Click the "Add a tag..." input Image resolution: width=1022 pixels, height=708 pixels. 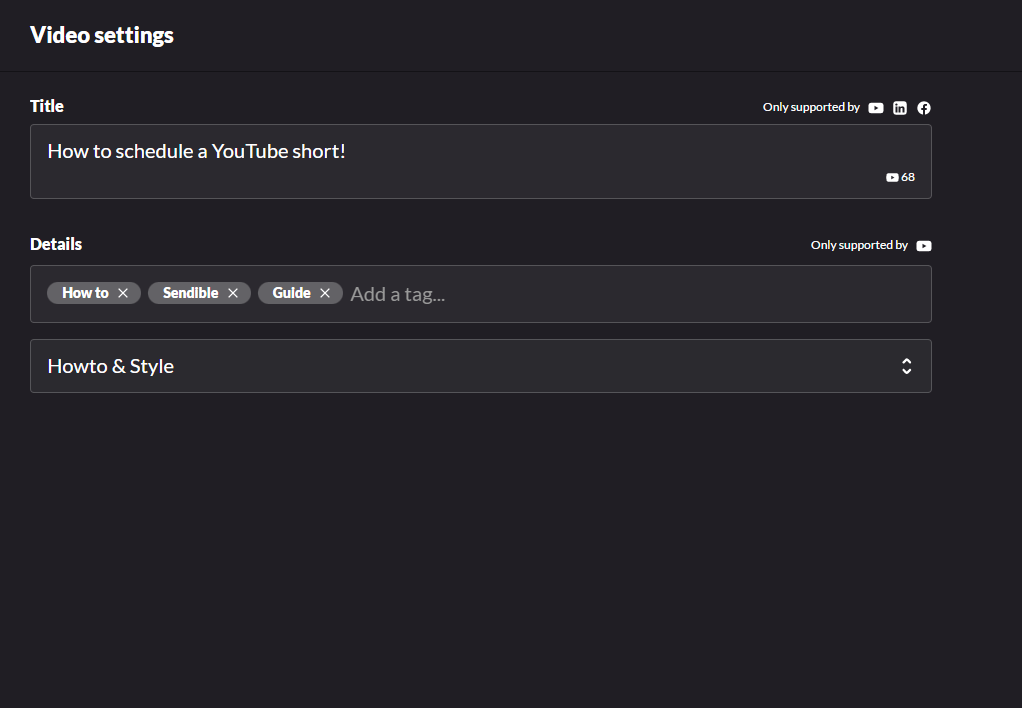(398, 294)
